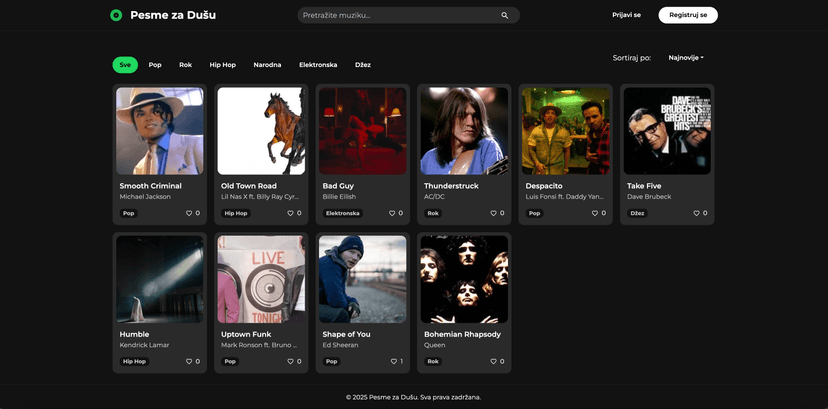Like Shape of You with heart icon
The height and width of the screenshot is (409, 828).
click(393, 362)
